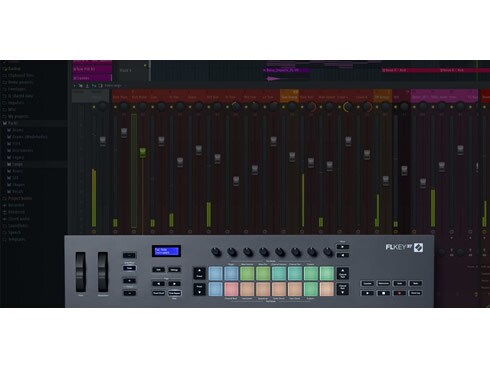
Task: Toggle the Master track mute LED
Action: coord(94,107)
